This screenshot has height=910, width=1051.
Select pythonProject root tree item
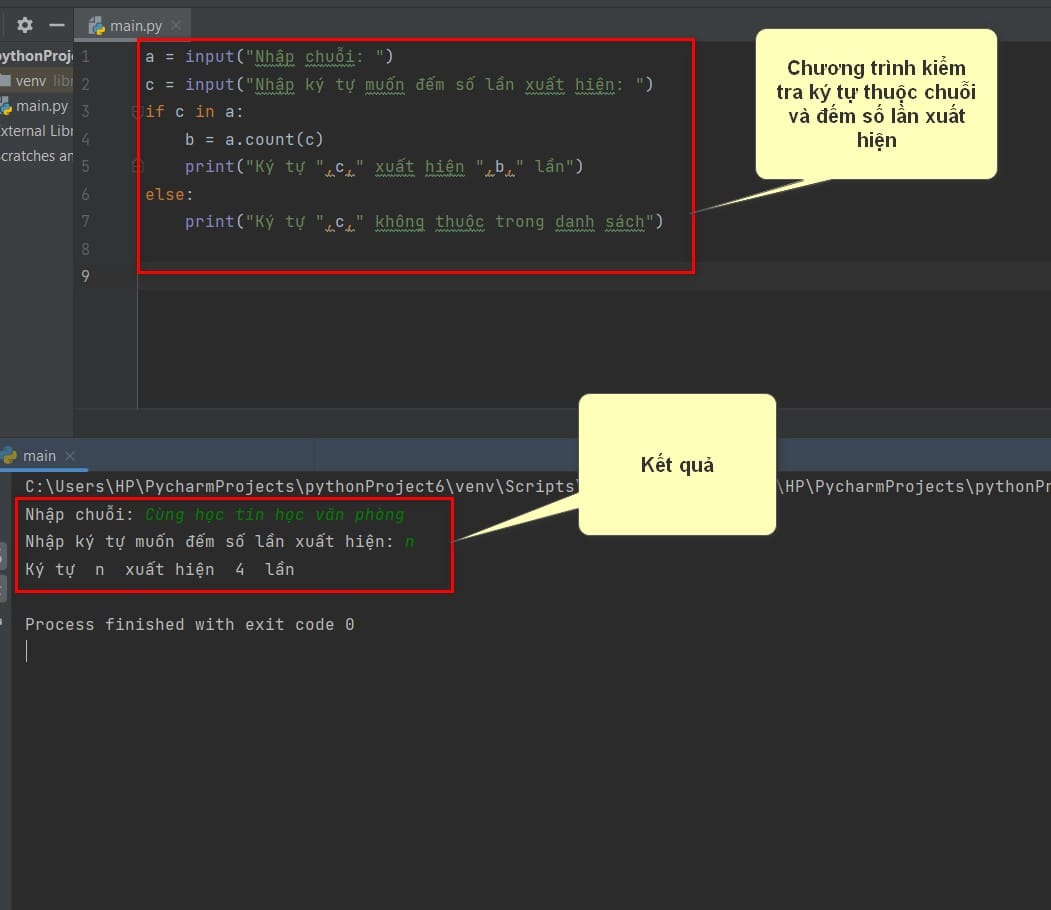pyautogui.click(x=36, y=56)
